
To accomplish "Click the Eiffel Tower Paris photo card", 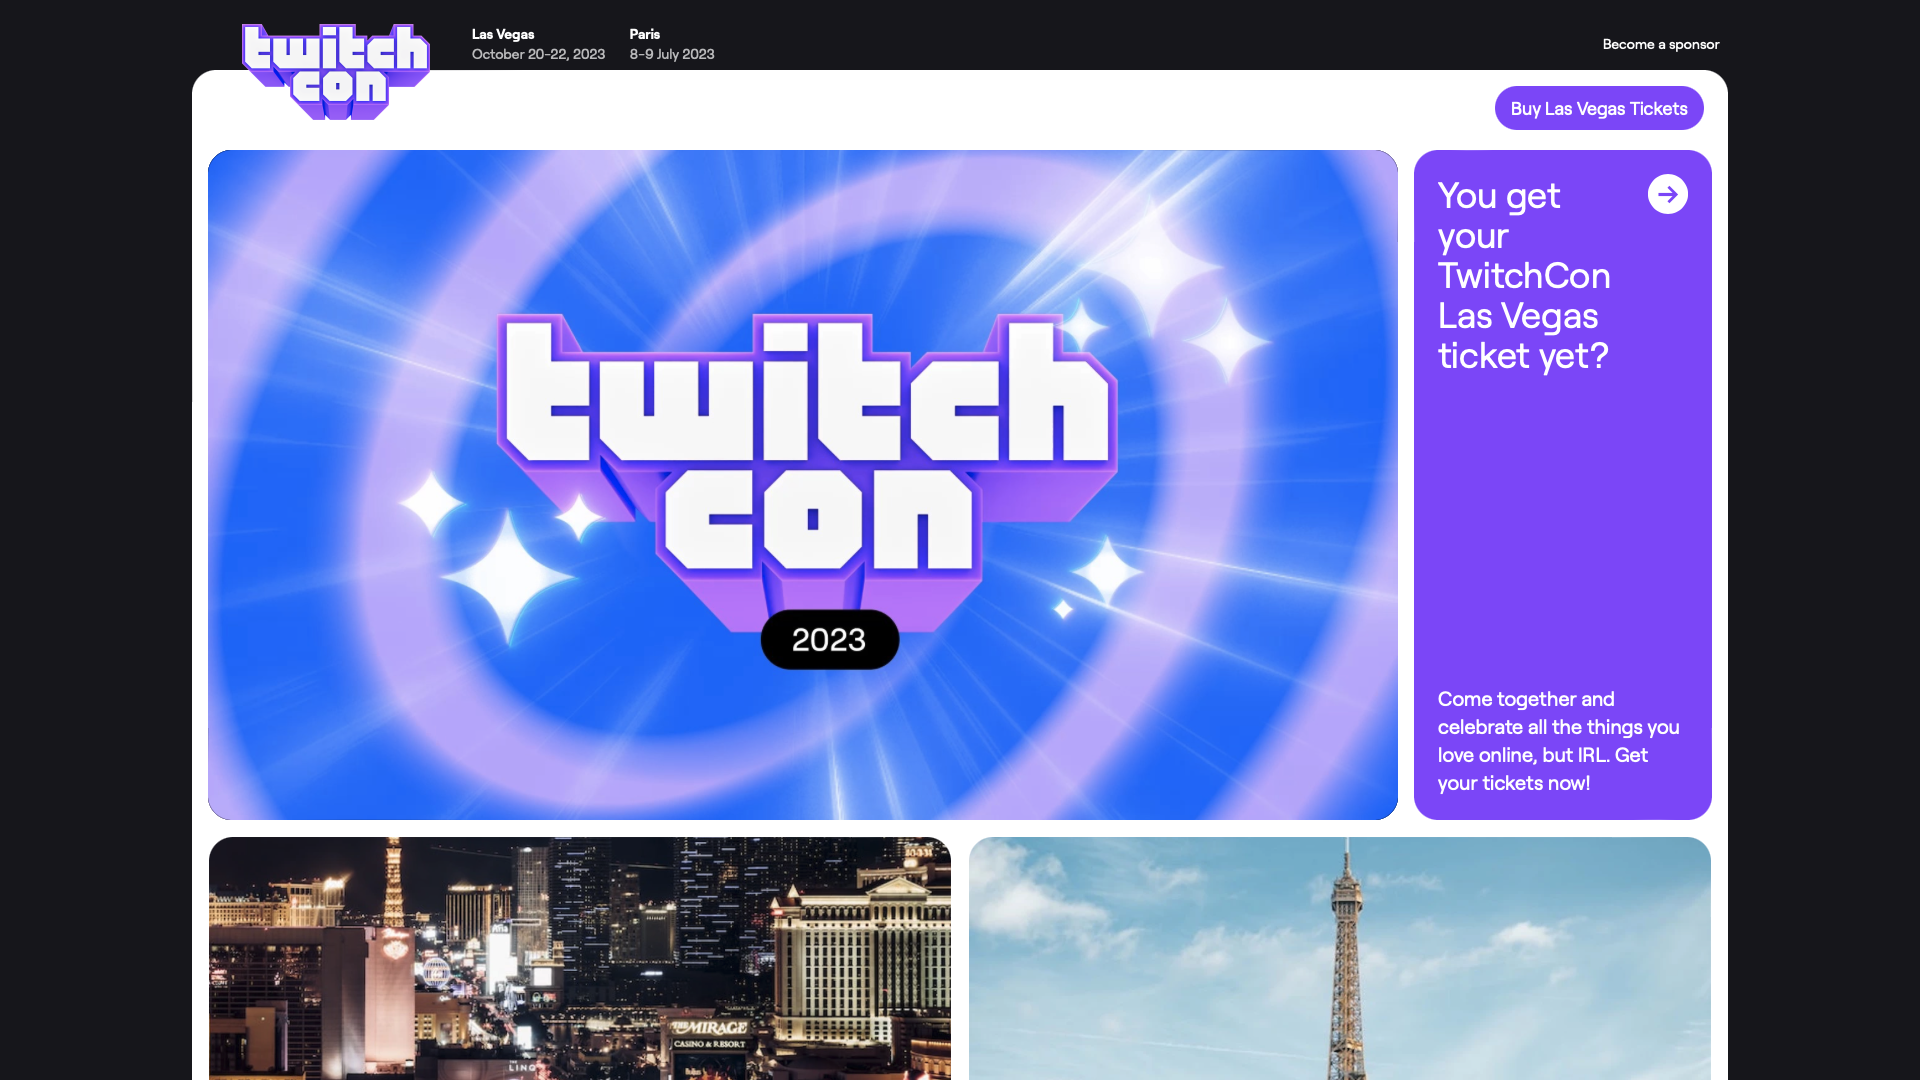I will point(1339,958).
